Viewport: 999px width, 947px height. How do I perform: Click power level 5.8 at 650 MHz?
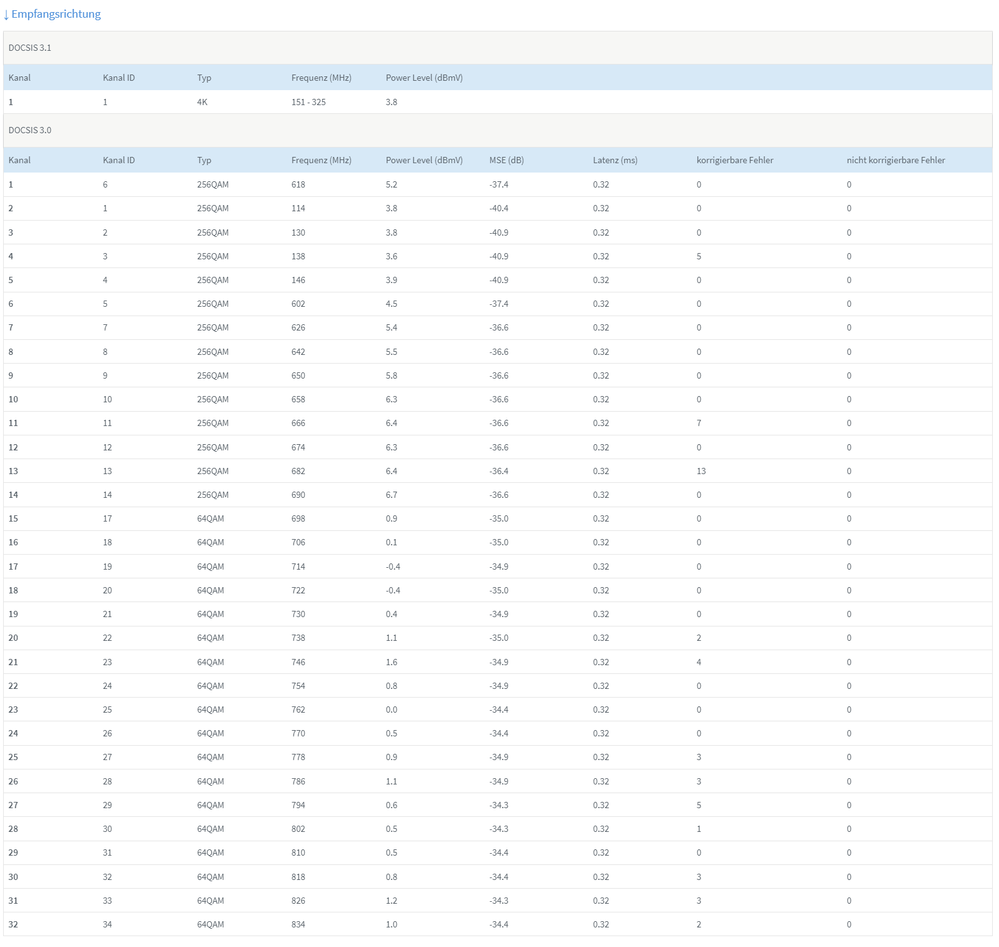coord(391,375)
